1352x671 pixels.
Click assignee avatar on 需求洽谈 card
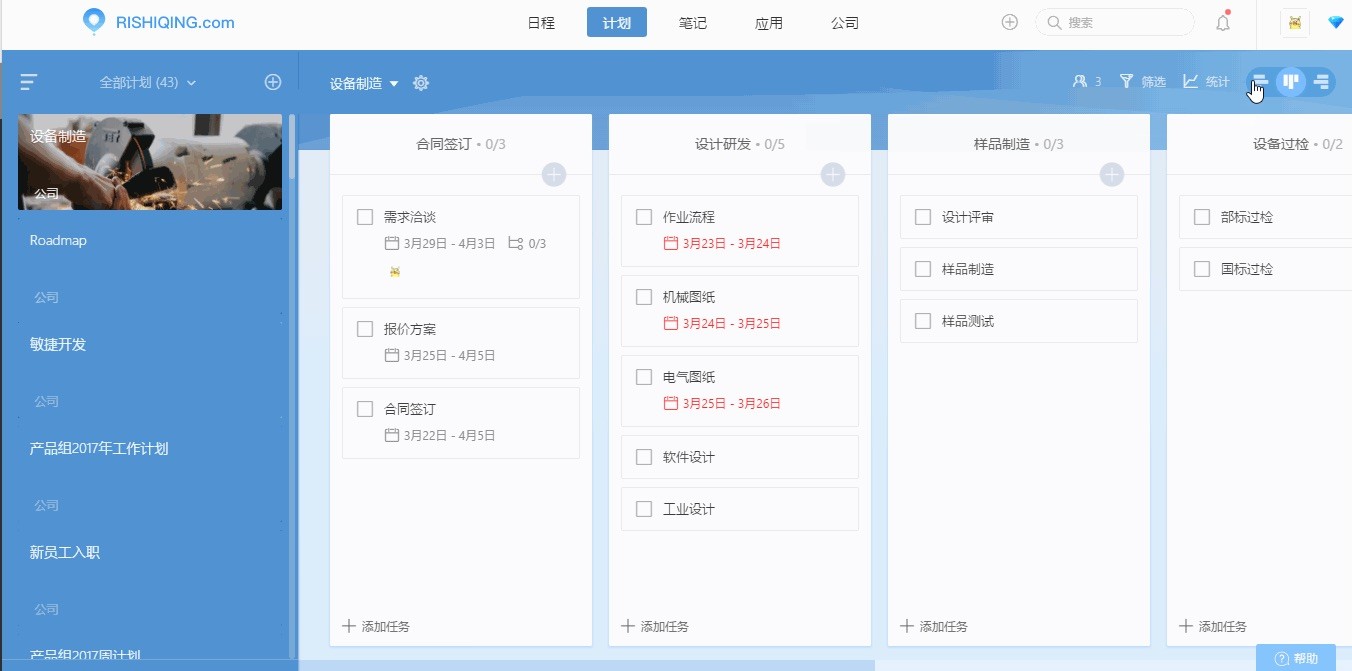pos(394,272)
